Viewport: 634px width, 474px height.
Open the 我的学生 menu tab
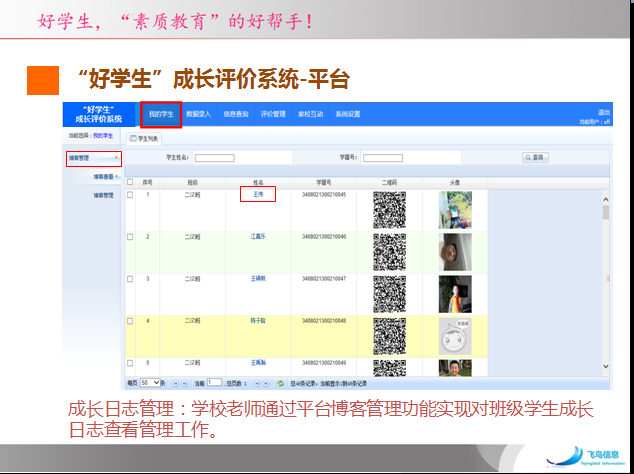(x=160, y=114)
